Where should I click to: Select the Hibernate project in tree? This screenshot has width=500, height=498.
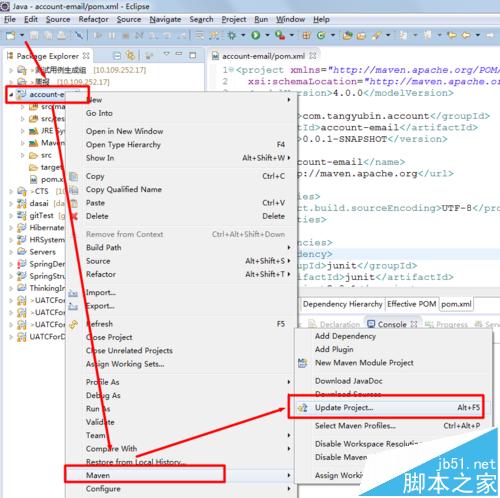(46, 228)
